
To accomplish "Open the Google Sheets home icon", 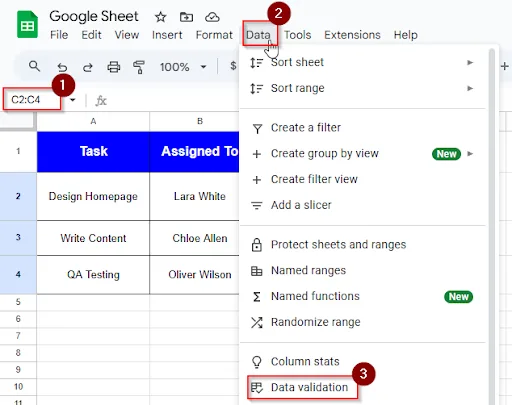I will (x=27, y=25).
